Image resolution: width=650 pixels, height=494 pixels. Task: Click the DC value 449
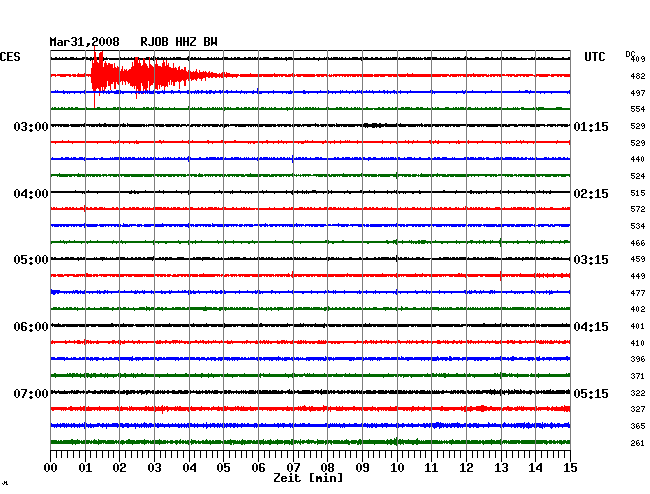[638, 276]
